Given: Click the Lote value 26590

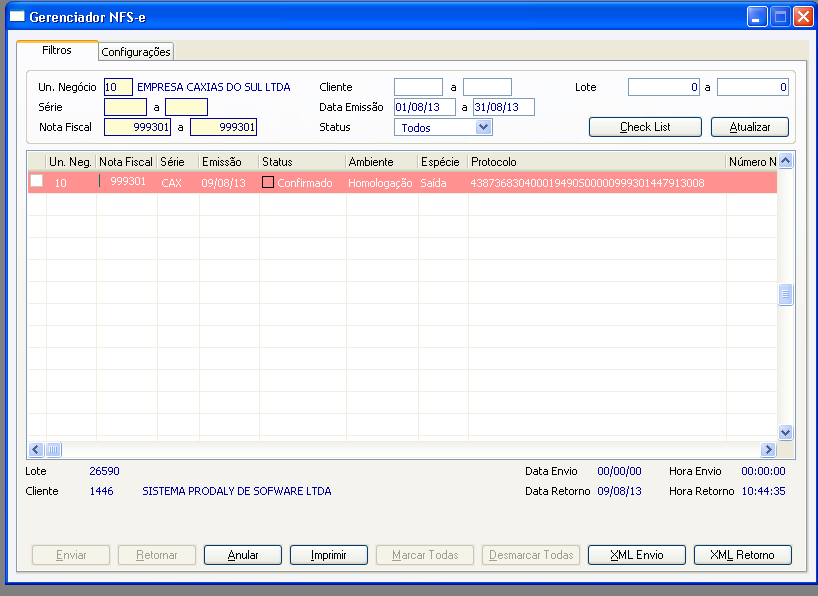Looking at the screenshot, I should pyautogui.click(x=104, y=471).
